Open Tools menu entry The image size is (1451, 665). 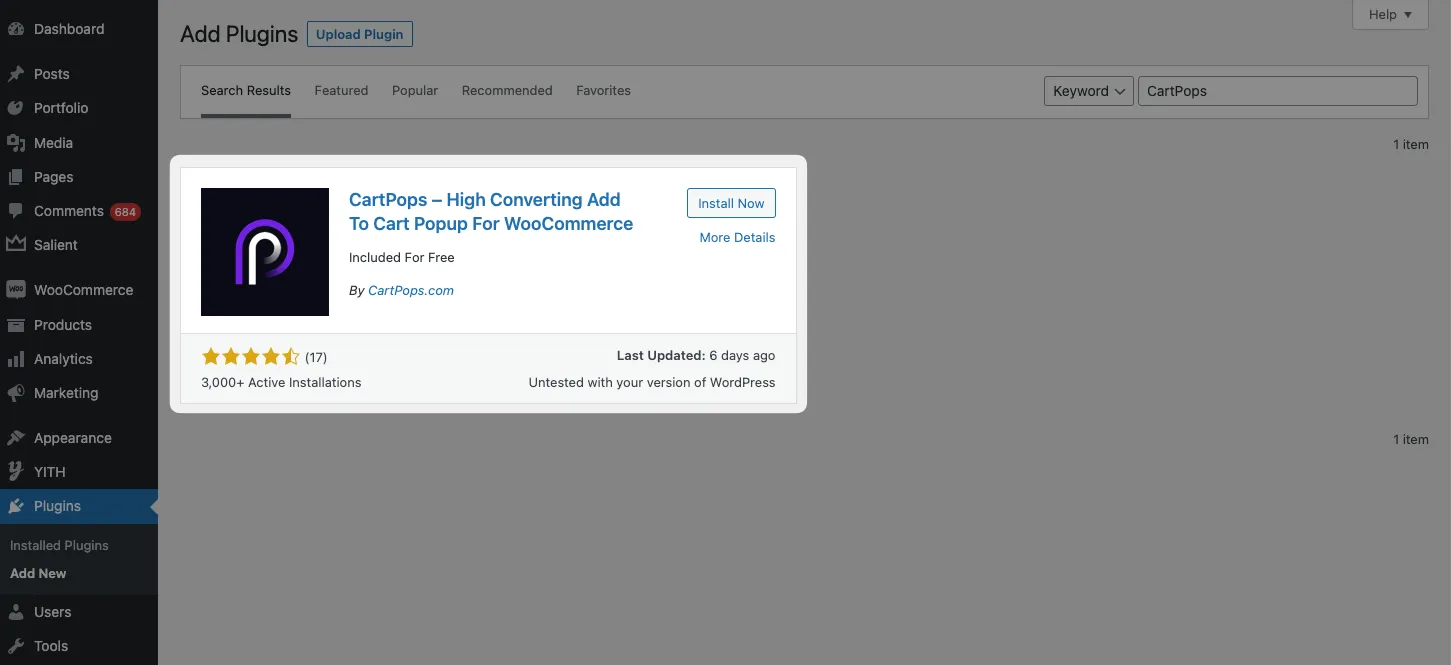tap(79, 646)
